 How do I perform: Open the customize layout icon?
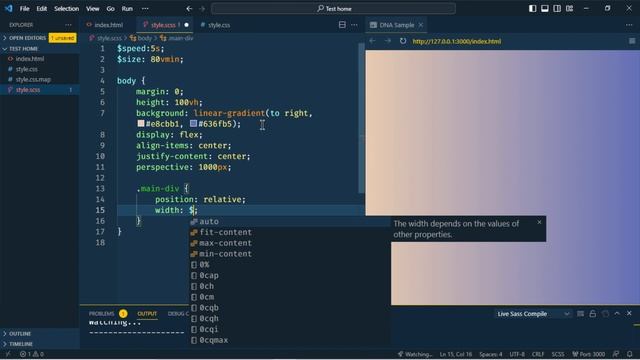coord(569,9)
